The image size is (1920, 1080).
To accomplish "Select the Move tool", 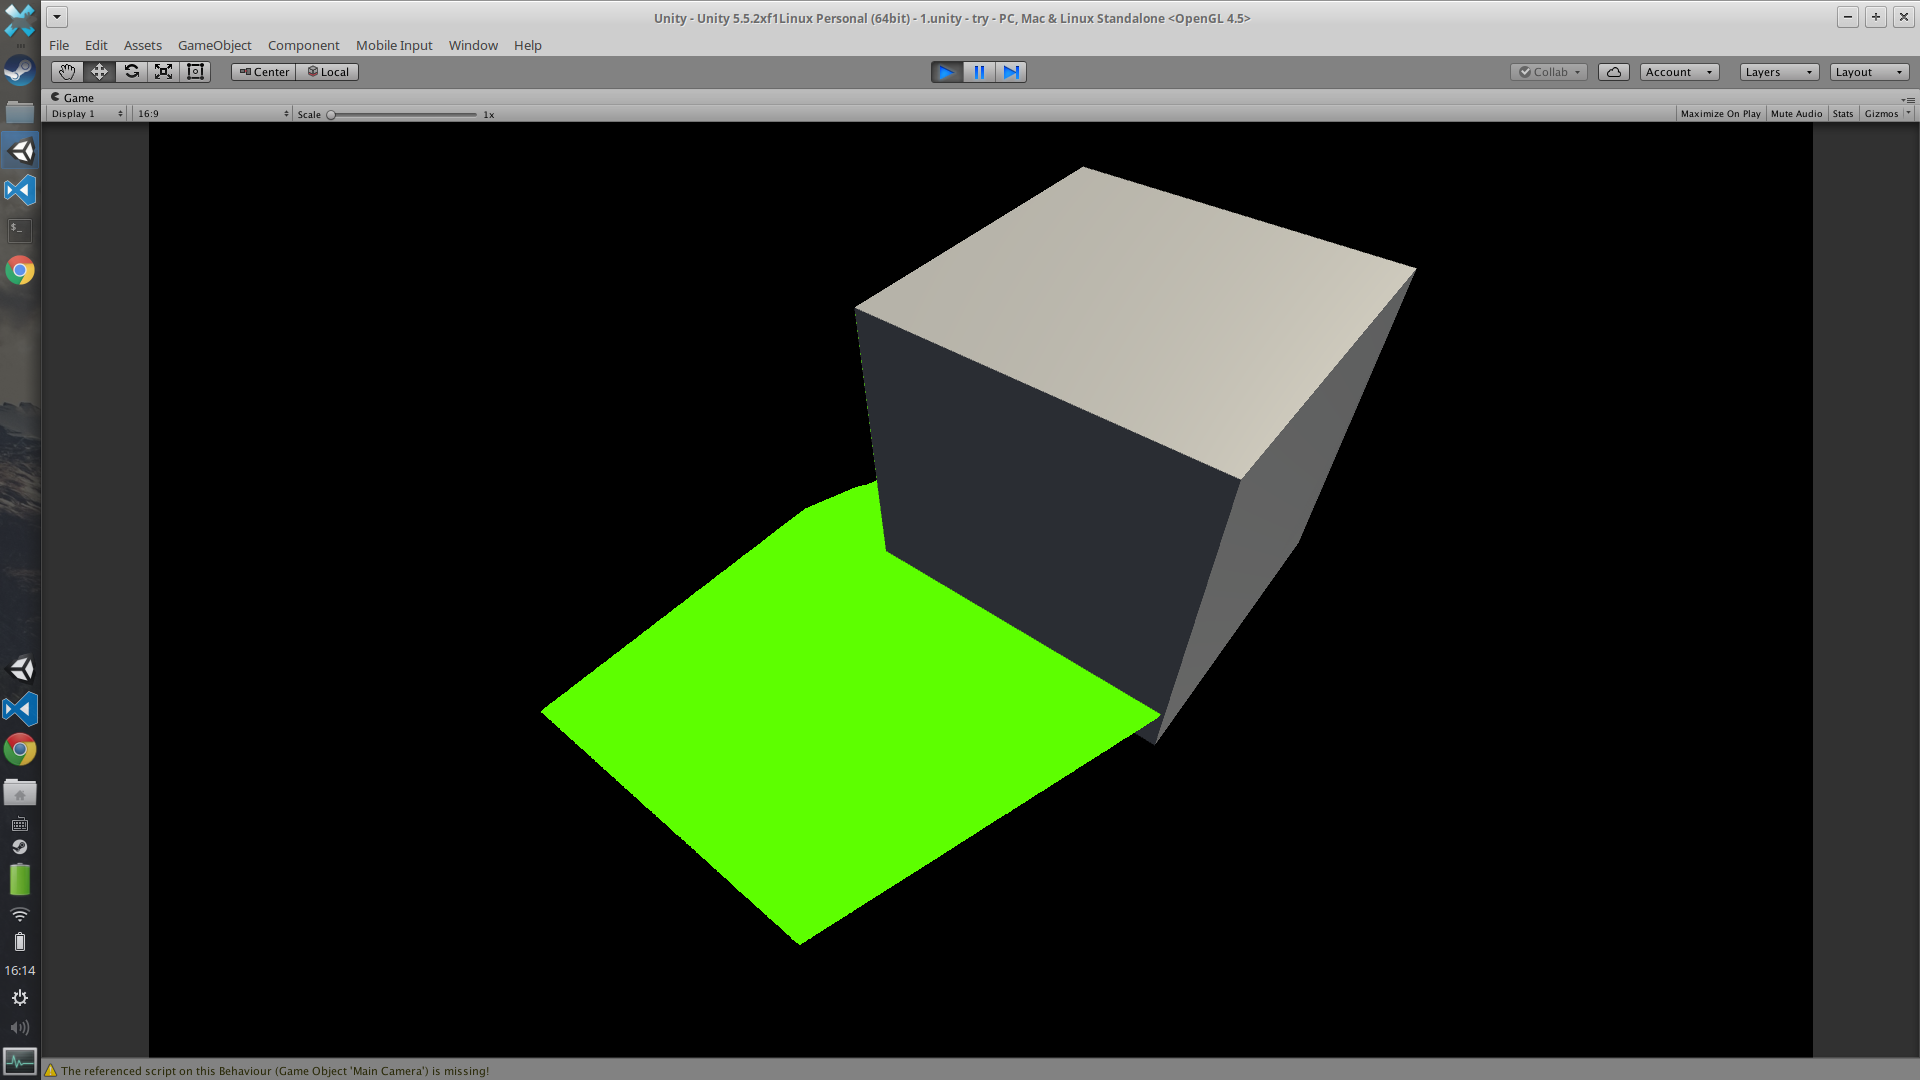I will coord(99,72).
